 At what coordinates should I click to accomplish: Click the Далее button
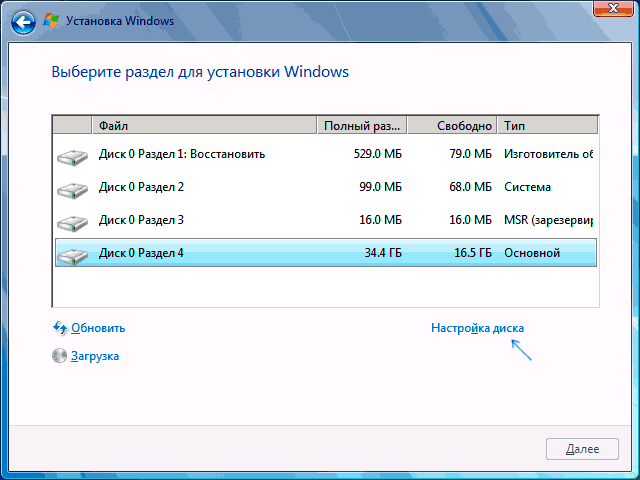582,449
